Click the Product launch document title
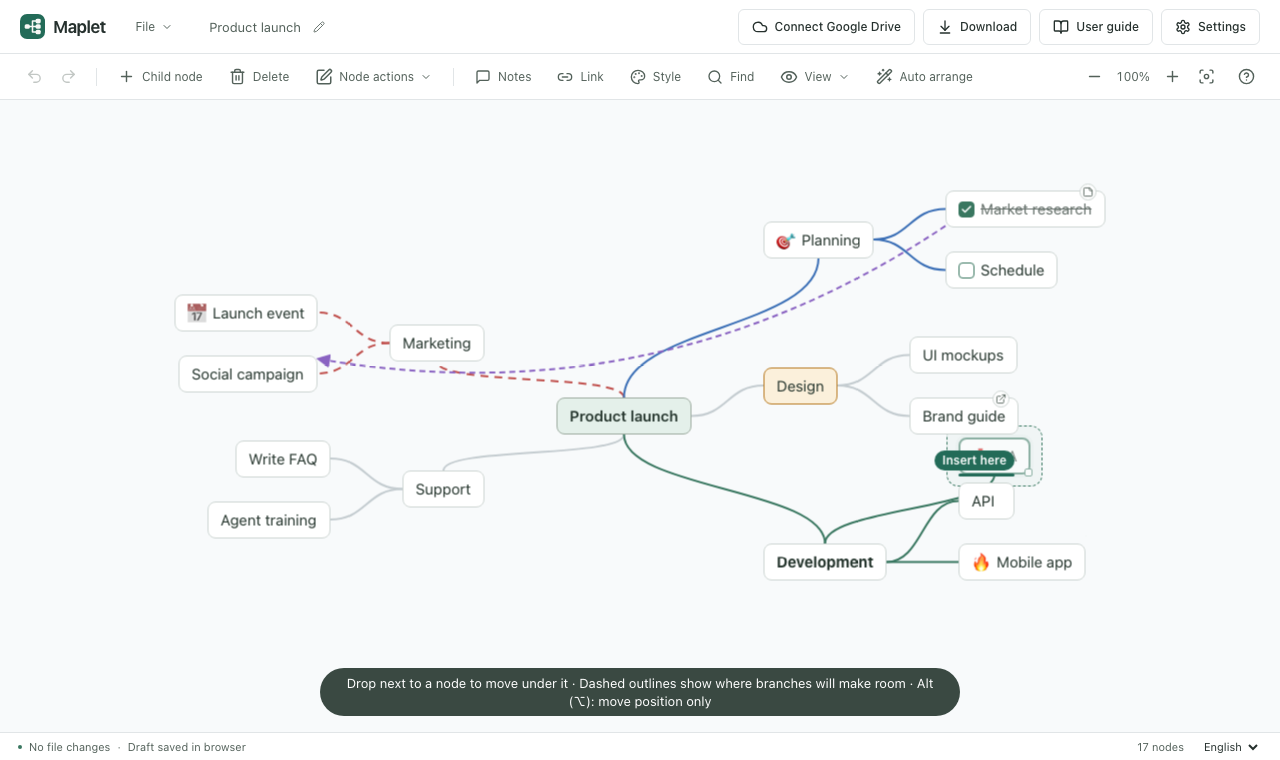This screenshot has width=1280, height=760. pyautogui.click(x=255, y=27)
